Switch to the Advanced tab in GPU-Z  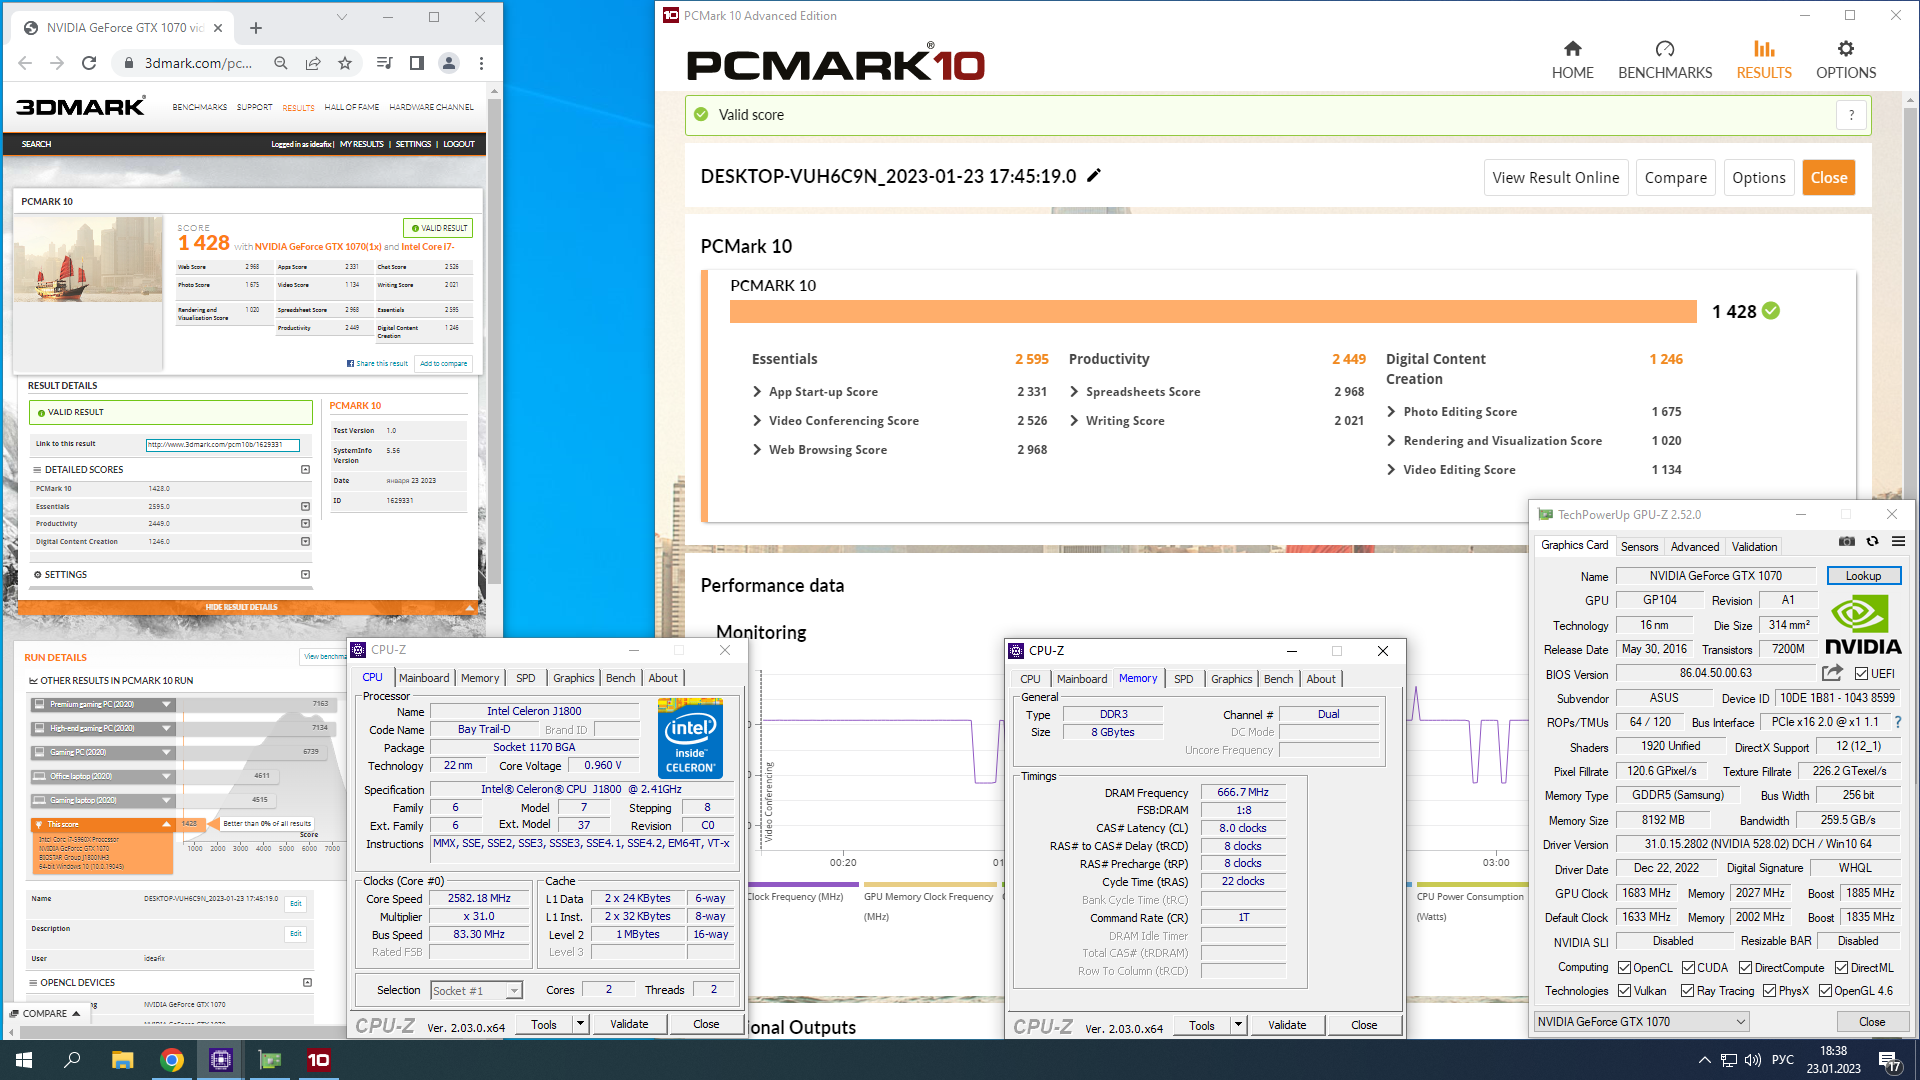(1695, 547)
